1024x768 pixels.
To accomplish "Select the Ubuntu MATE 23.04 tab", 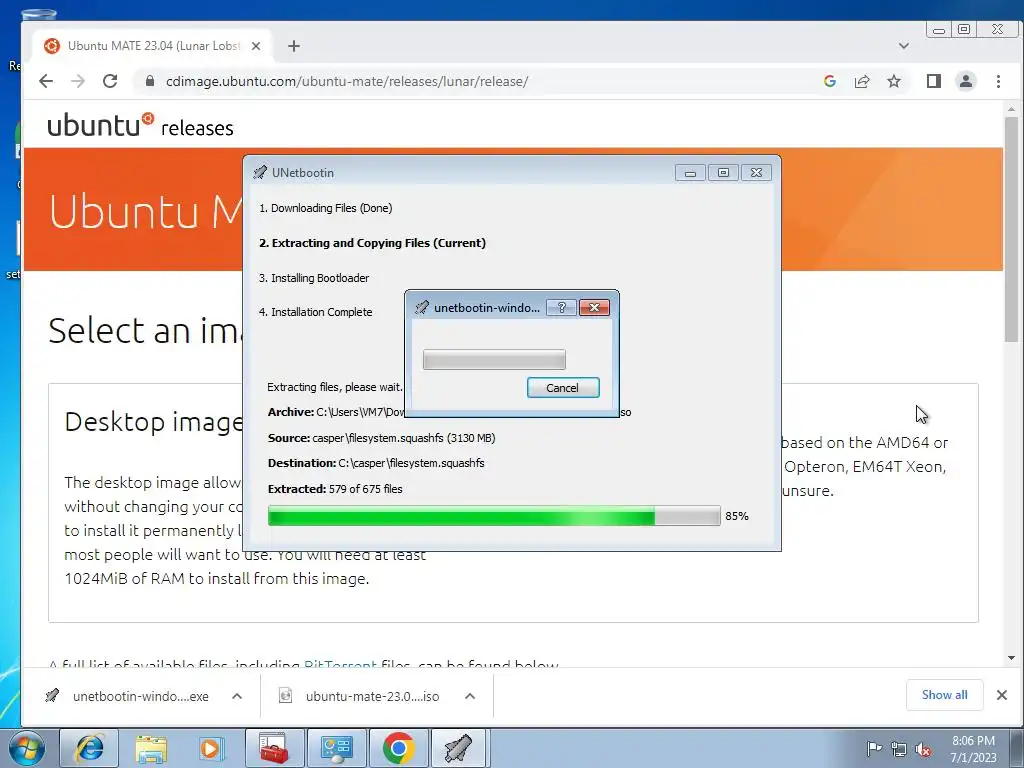I will click(x=152, y=46).
